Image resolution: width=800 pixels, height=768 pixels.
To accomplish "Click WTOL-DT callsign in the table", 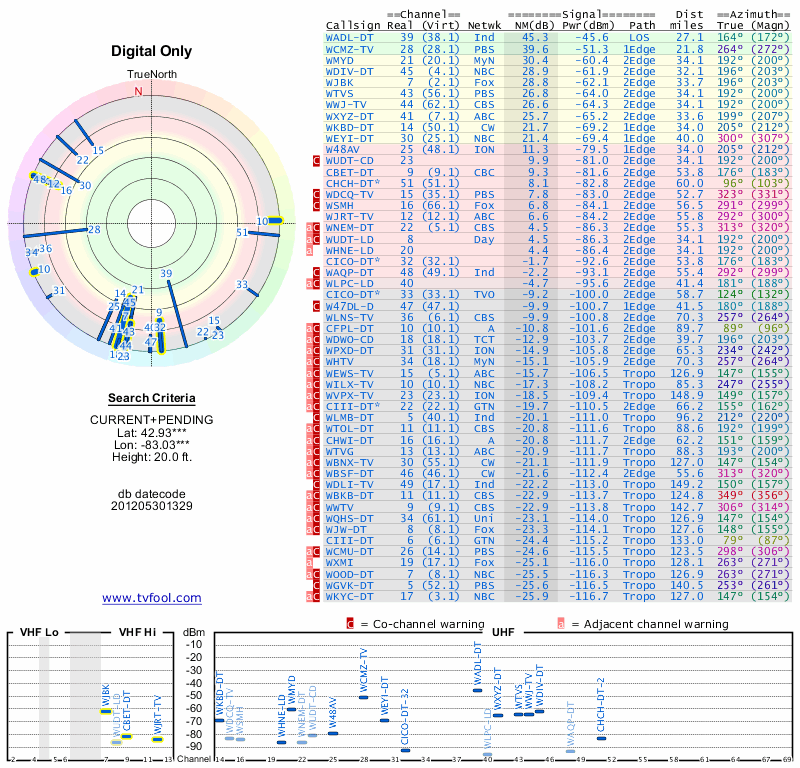I will coord(349,429).
